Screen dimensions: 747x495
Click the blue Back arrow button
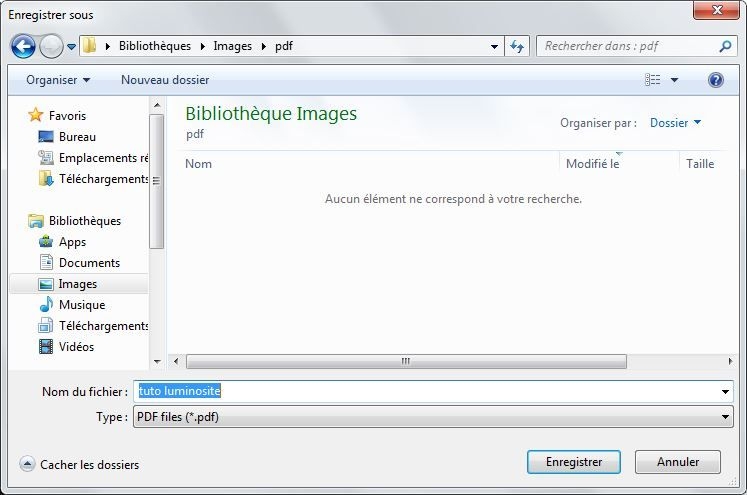(23, 47)
